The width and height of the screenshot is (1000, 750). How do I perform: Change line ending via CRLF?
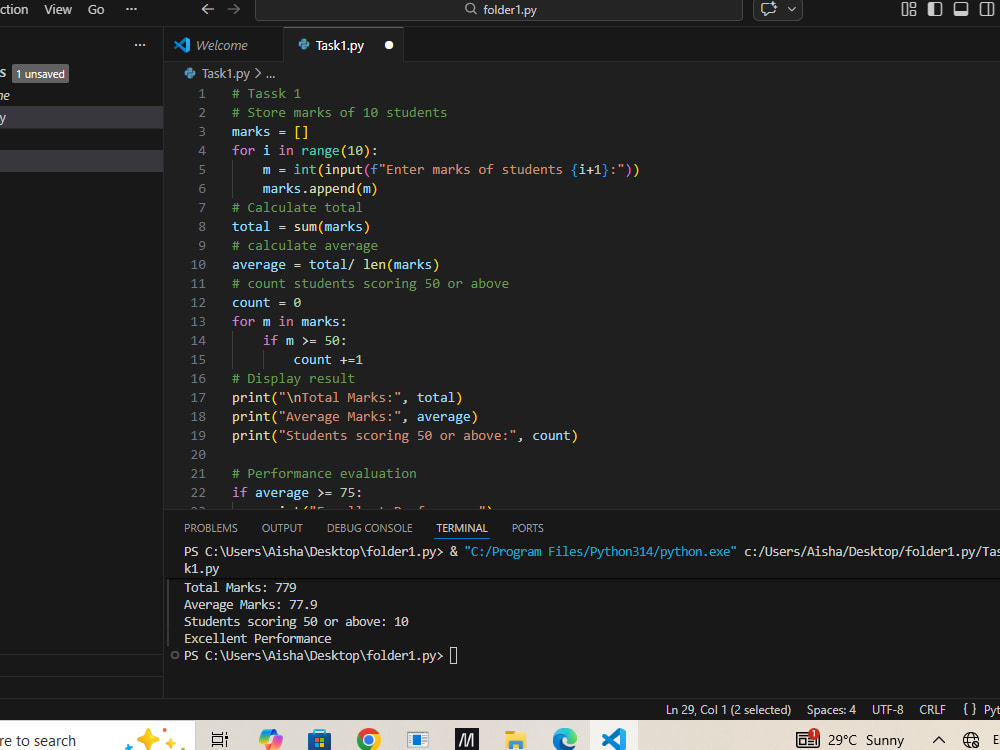click(932, 710)
